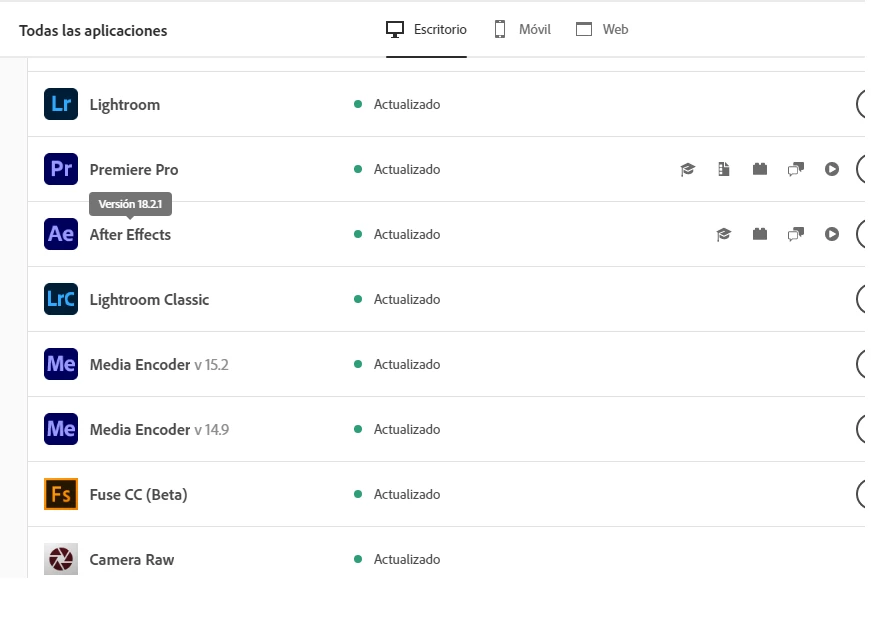The width and height of the screenshot is (871, 643).
Task: Click the Todas las aplicaciones heading
Action: [93, 31]
